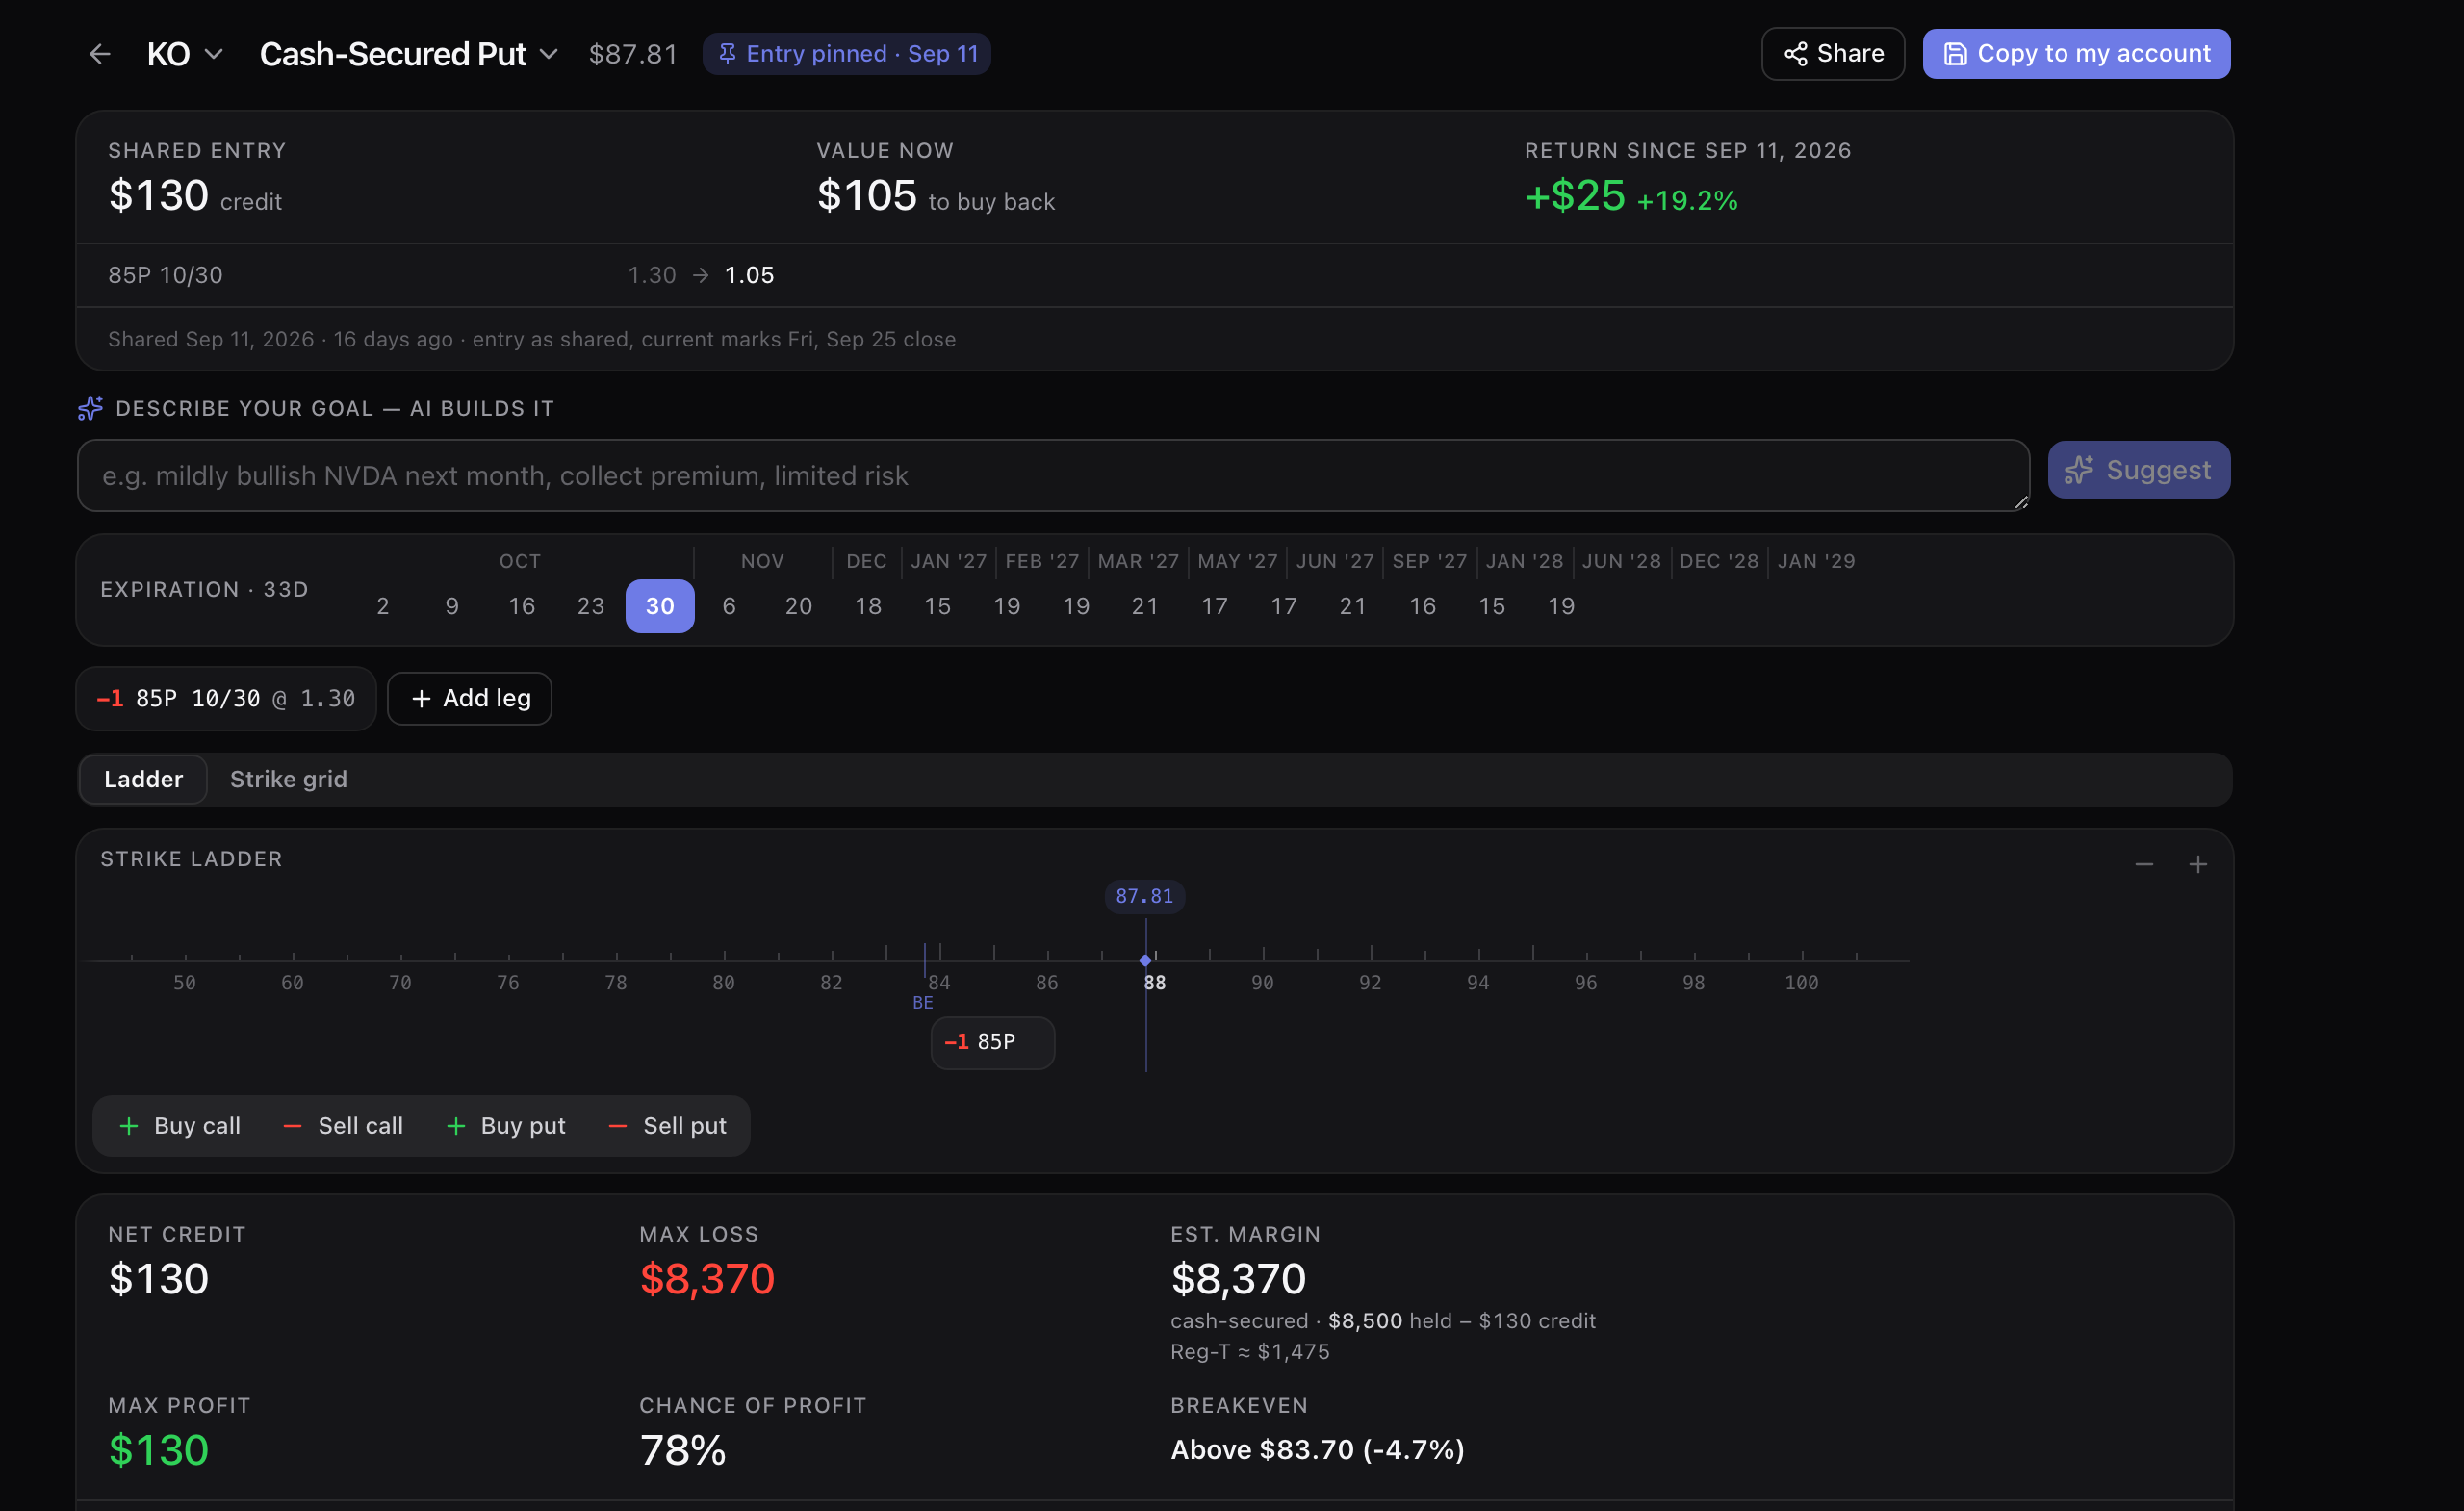
Task: Zoom out the strike ladder with minus icon
Action: click(2143, 865)
